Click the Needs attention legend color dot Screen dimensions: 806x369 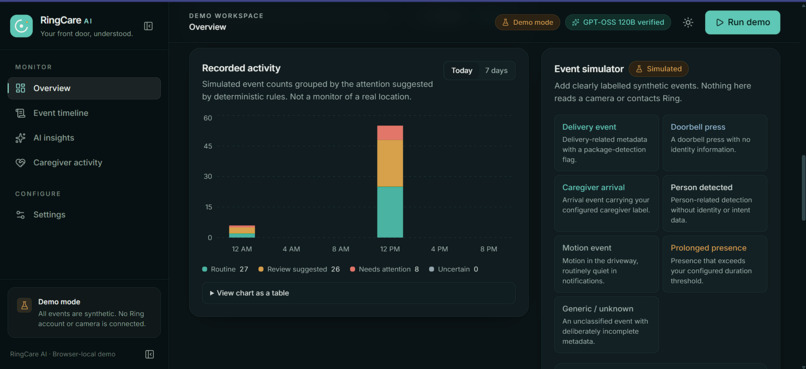[x=353, y=269]
